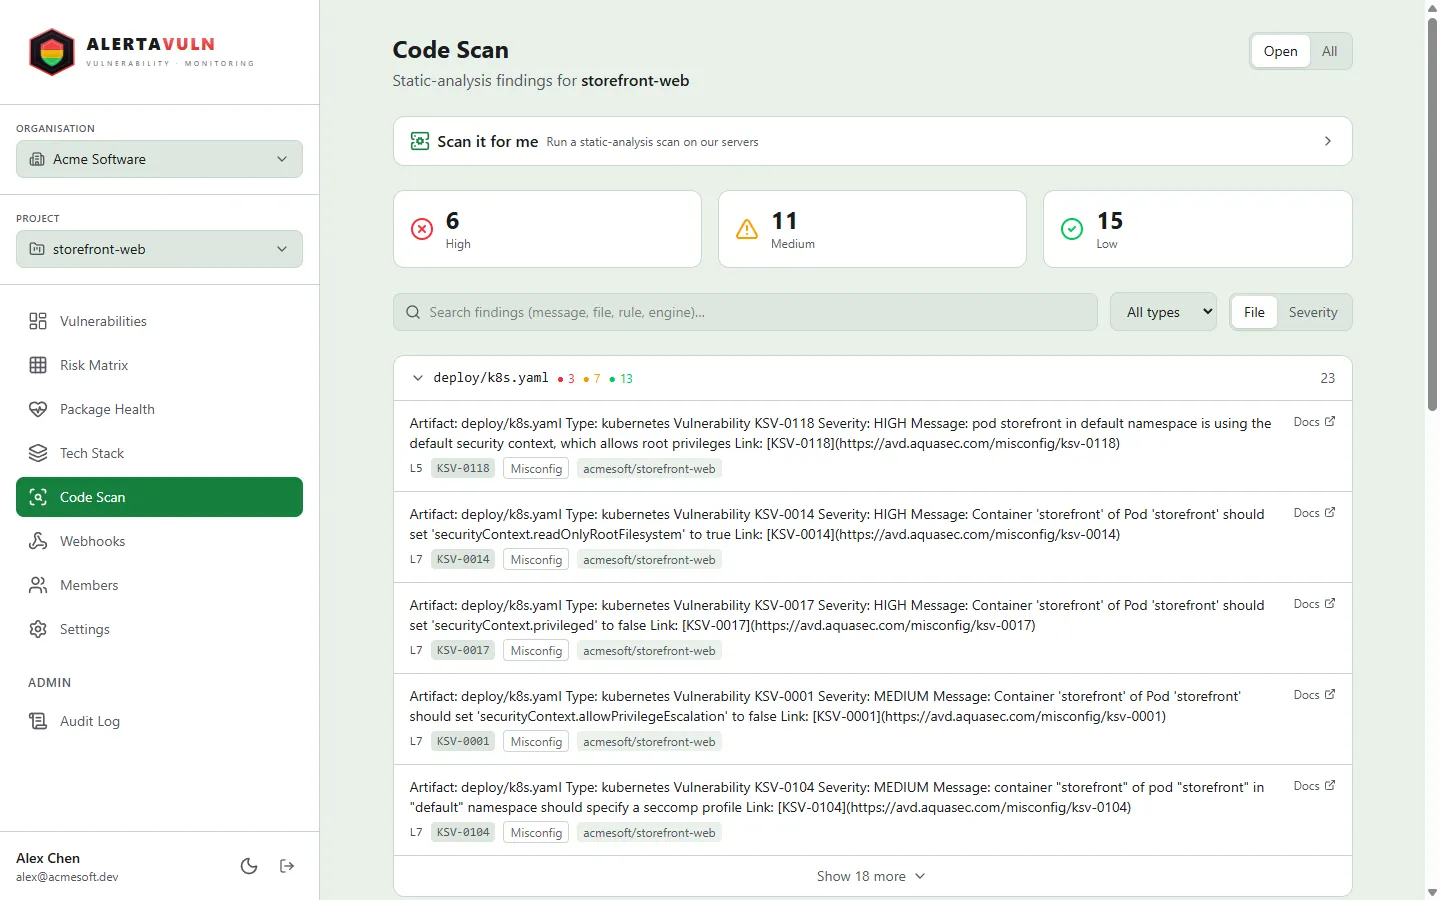Open Docs for KSV-0001 finding
1440x900 pixels.
coord(1314,695)
